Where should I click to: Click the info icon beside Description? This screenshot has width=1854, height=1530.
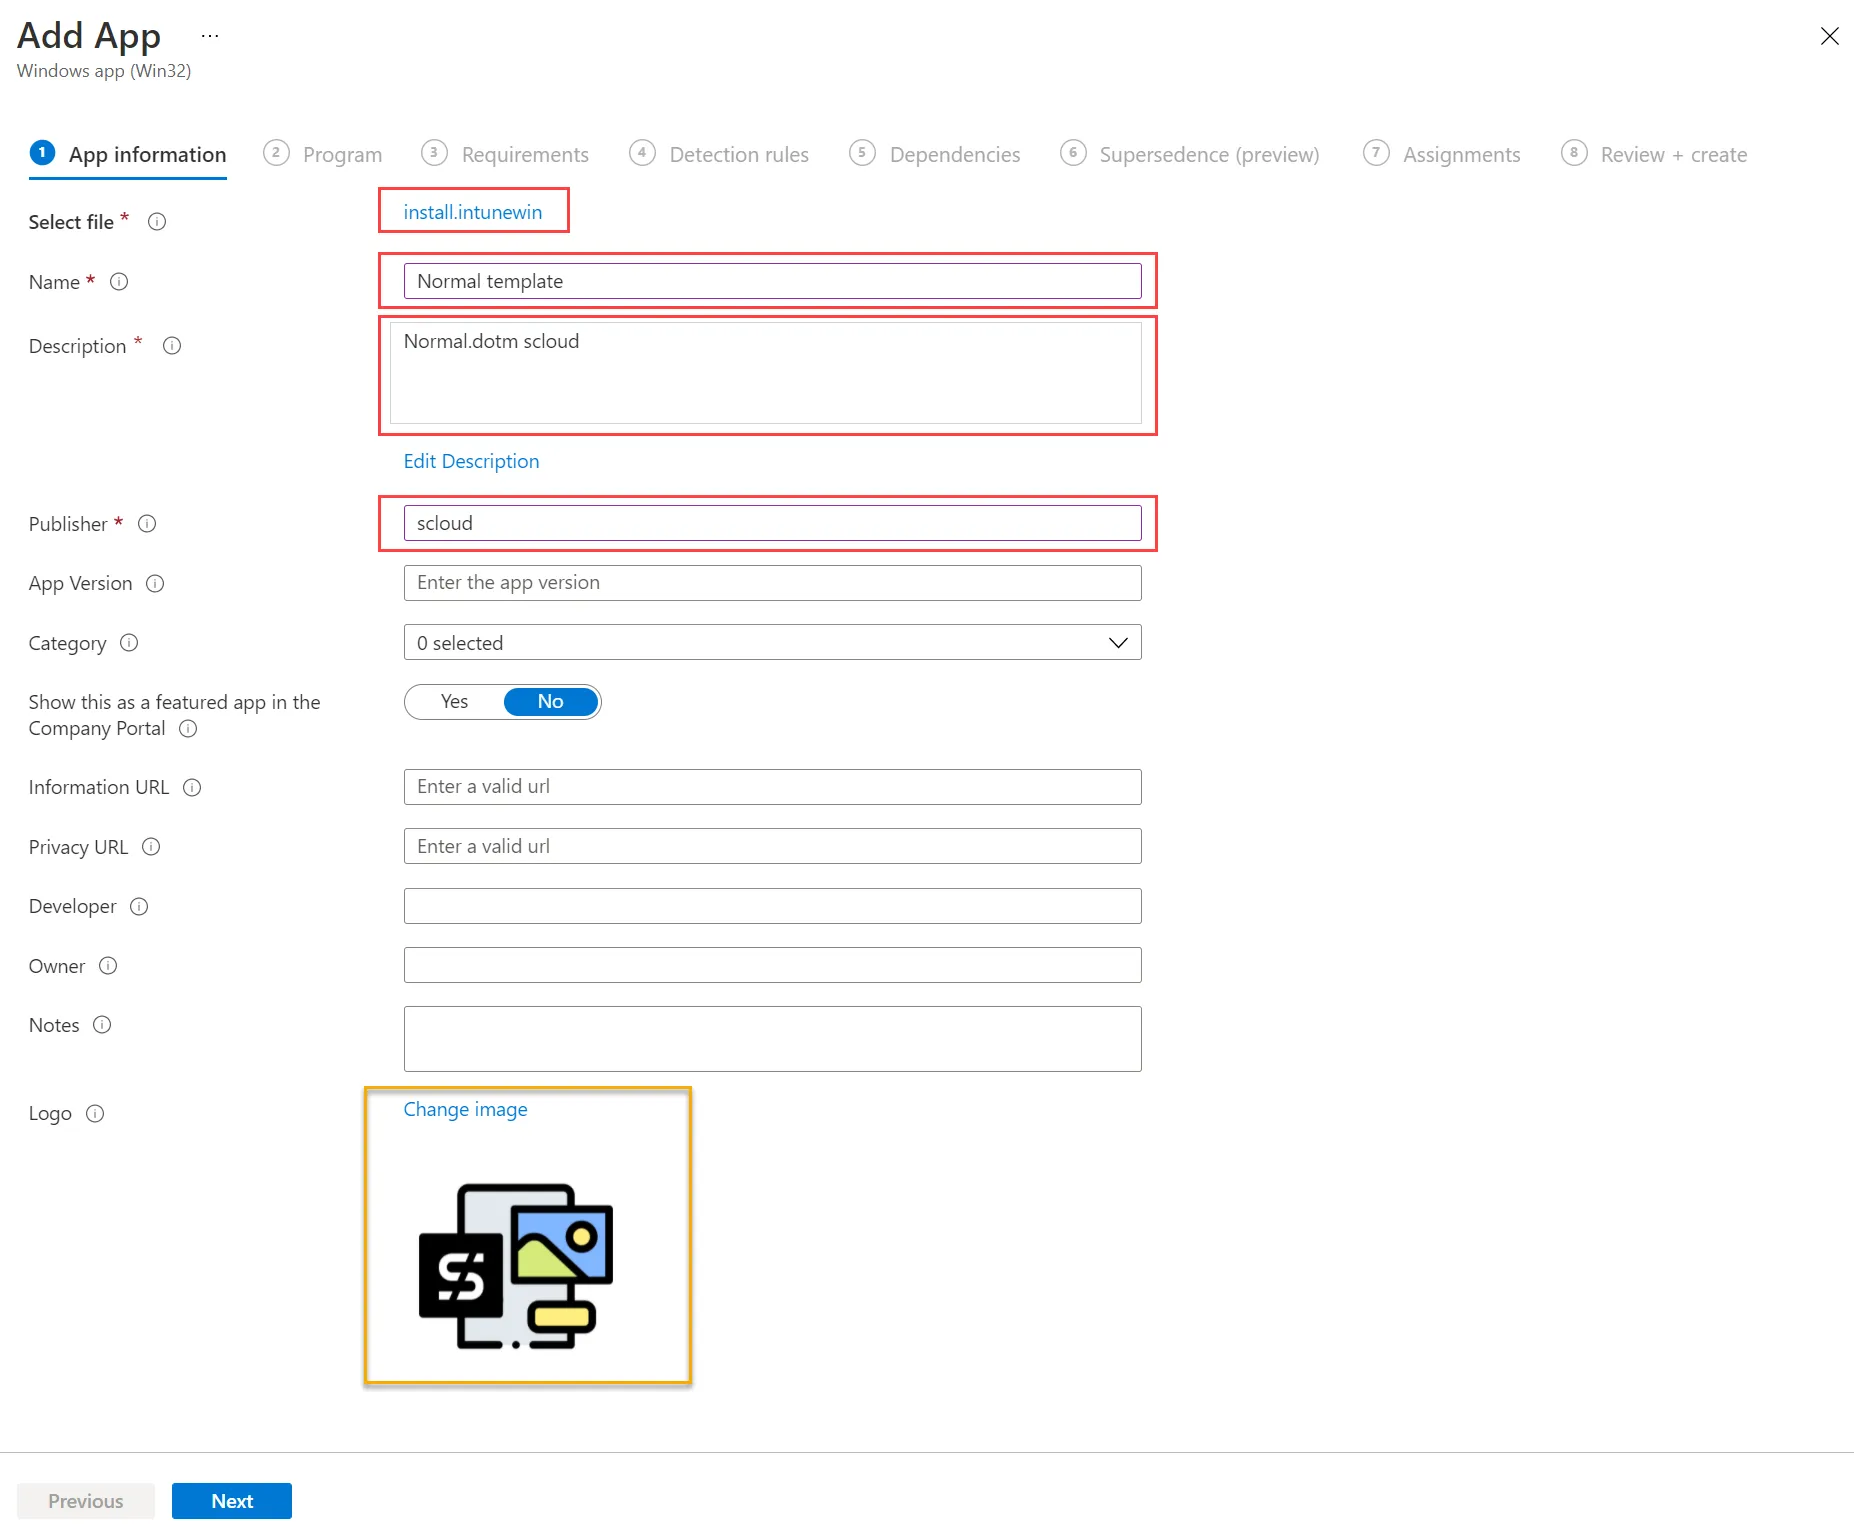[x=172, y=346]
